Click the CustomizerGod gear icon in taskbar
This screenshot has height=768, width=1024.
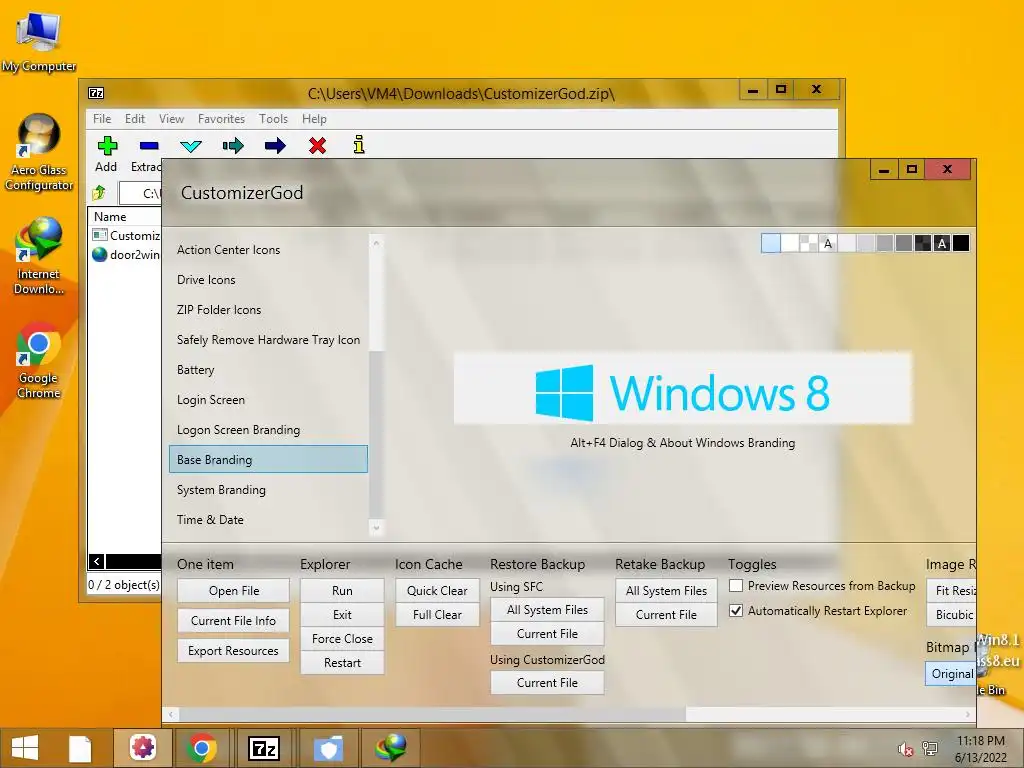point(143,748)
